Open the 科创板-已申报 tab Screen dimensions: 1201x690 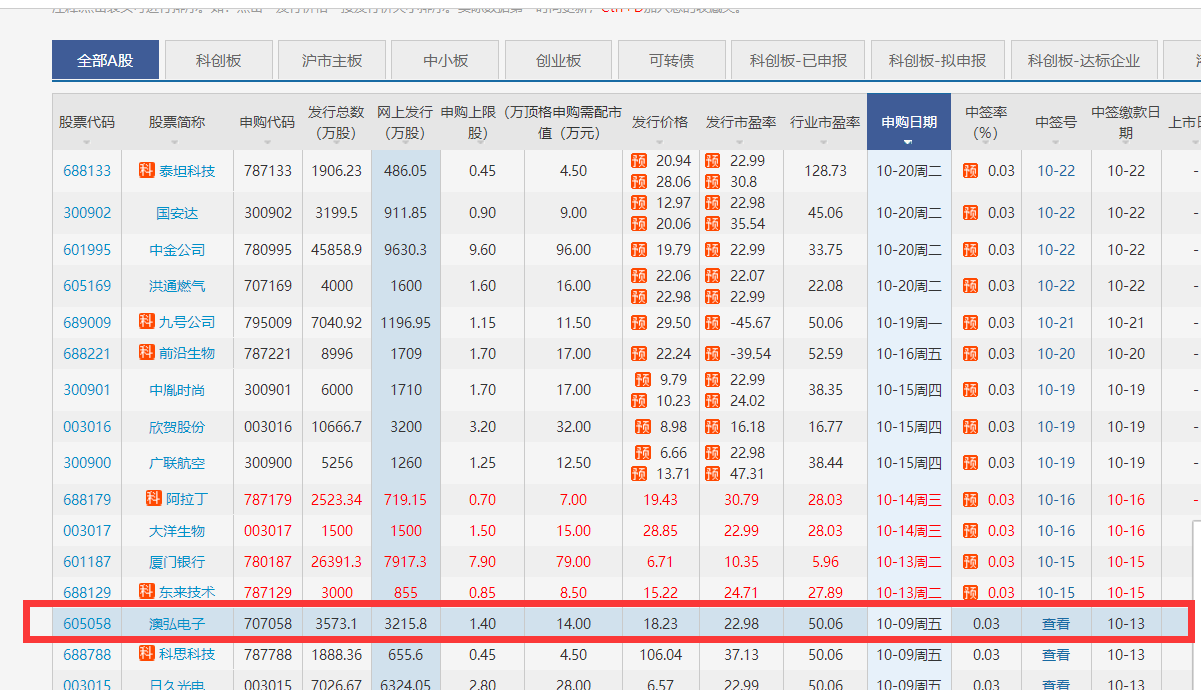(798, 60)
